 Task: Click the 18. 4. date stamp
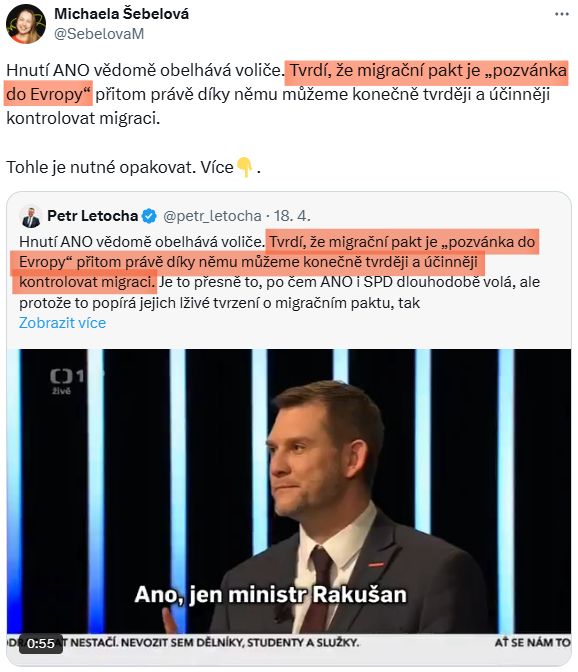coord(292,216)
